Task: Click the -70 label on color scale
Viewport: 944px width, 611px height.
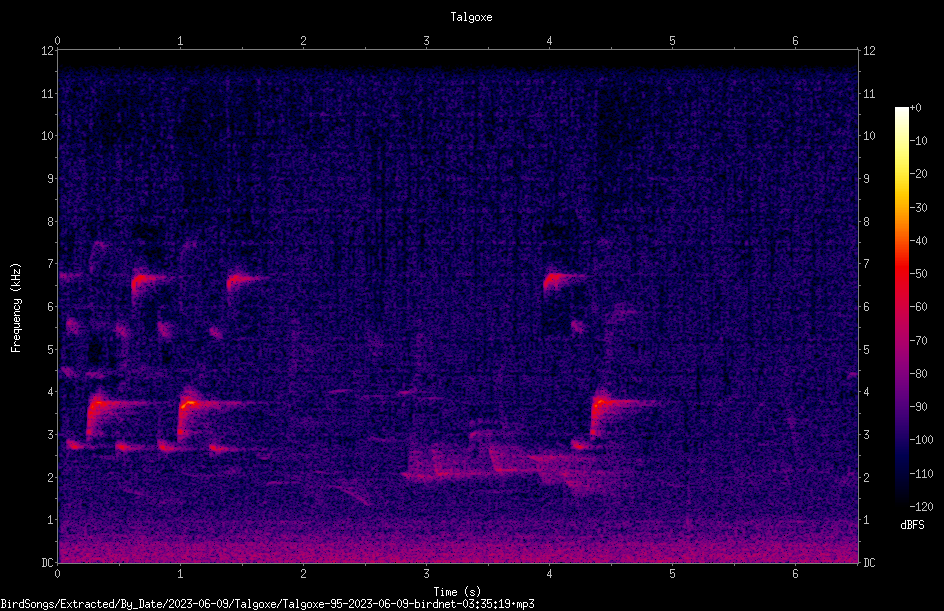Action: [919, 341]
